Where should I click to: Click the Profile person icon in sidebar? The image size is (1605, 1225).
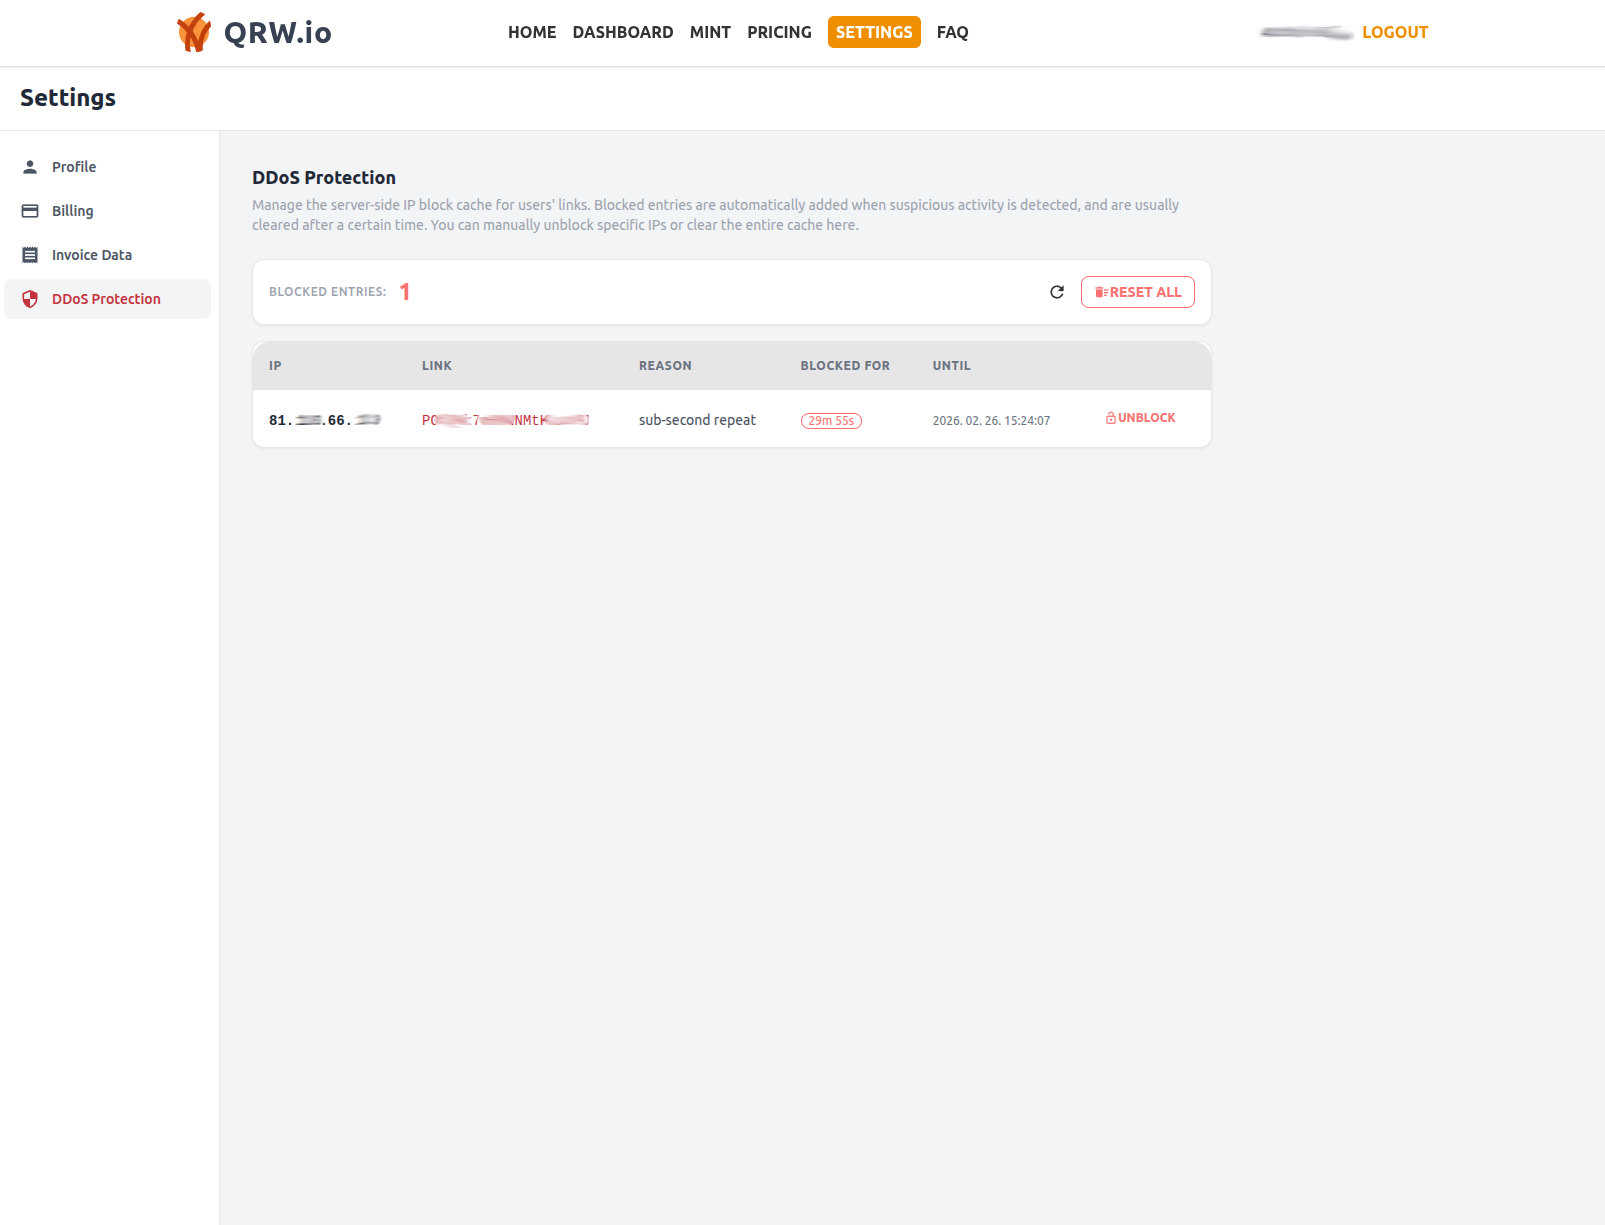(30, 167)
